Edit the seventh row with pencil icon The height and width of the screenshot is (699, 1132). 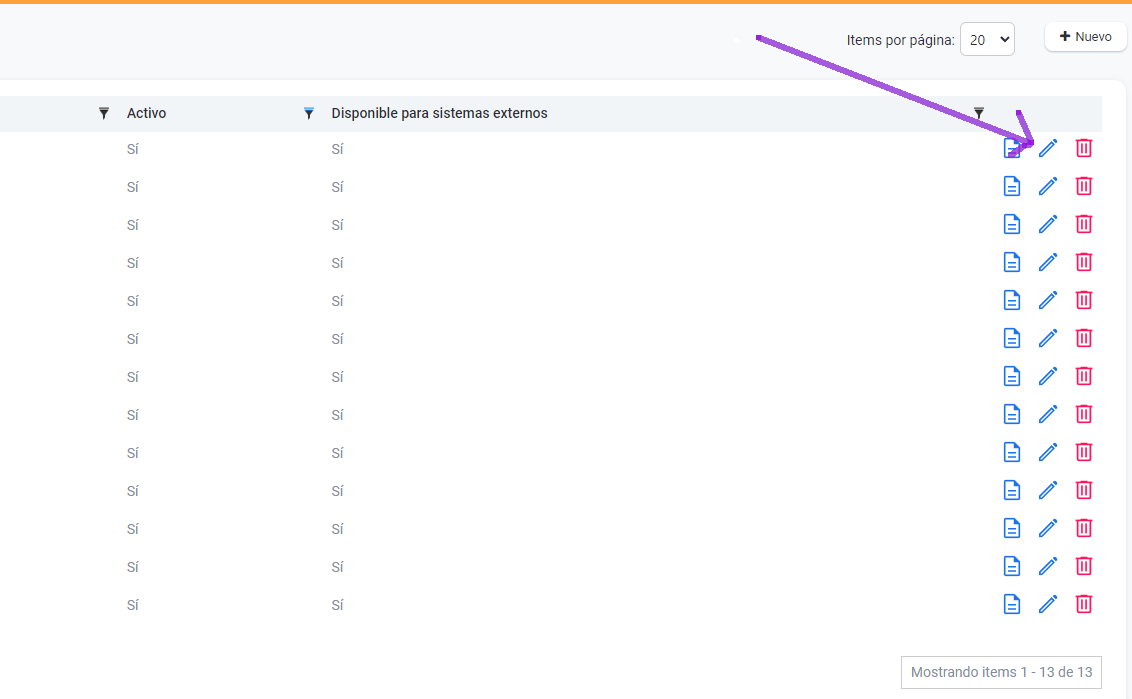point(1048,376)
